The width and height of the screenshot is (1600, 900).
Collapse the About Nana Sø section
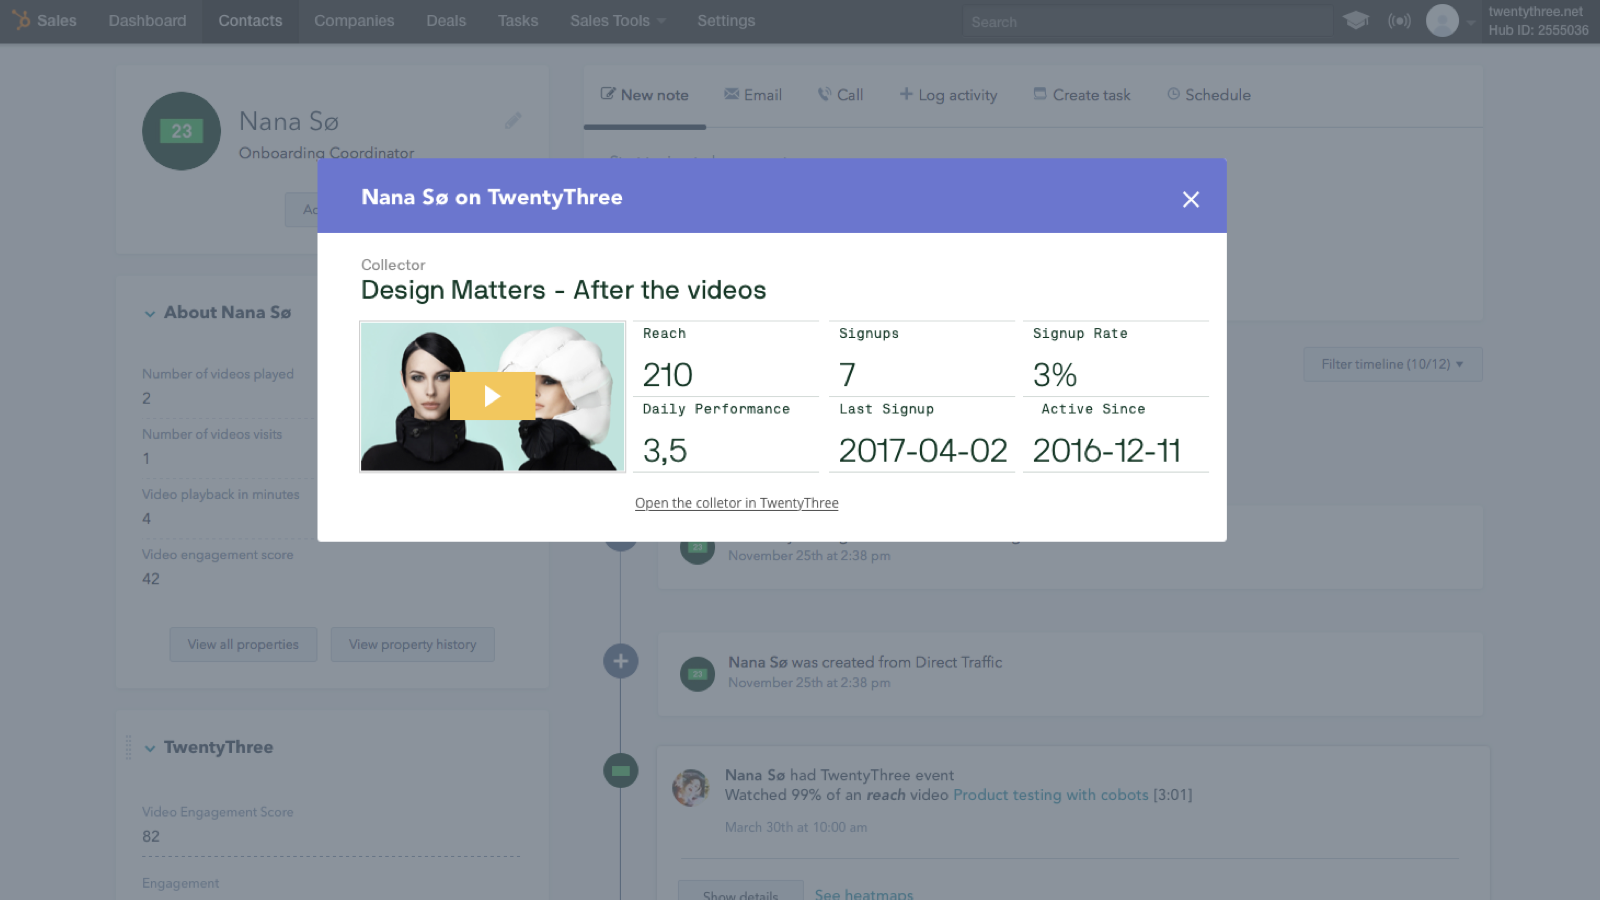(x=150, y=313)
